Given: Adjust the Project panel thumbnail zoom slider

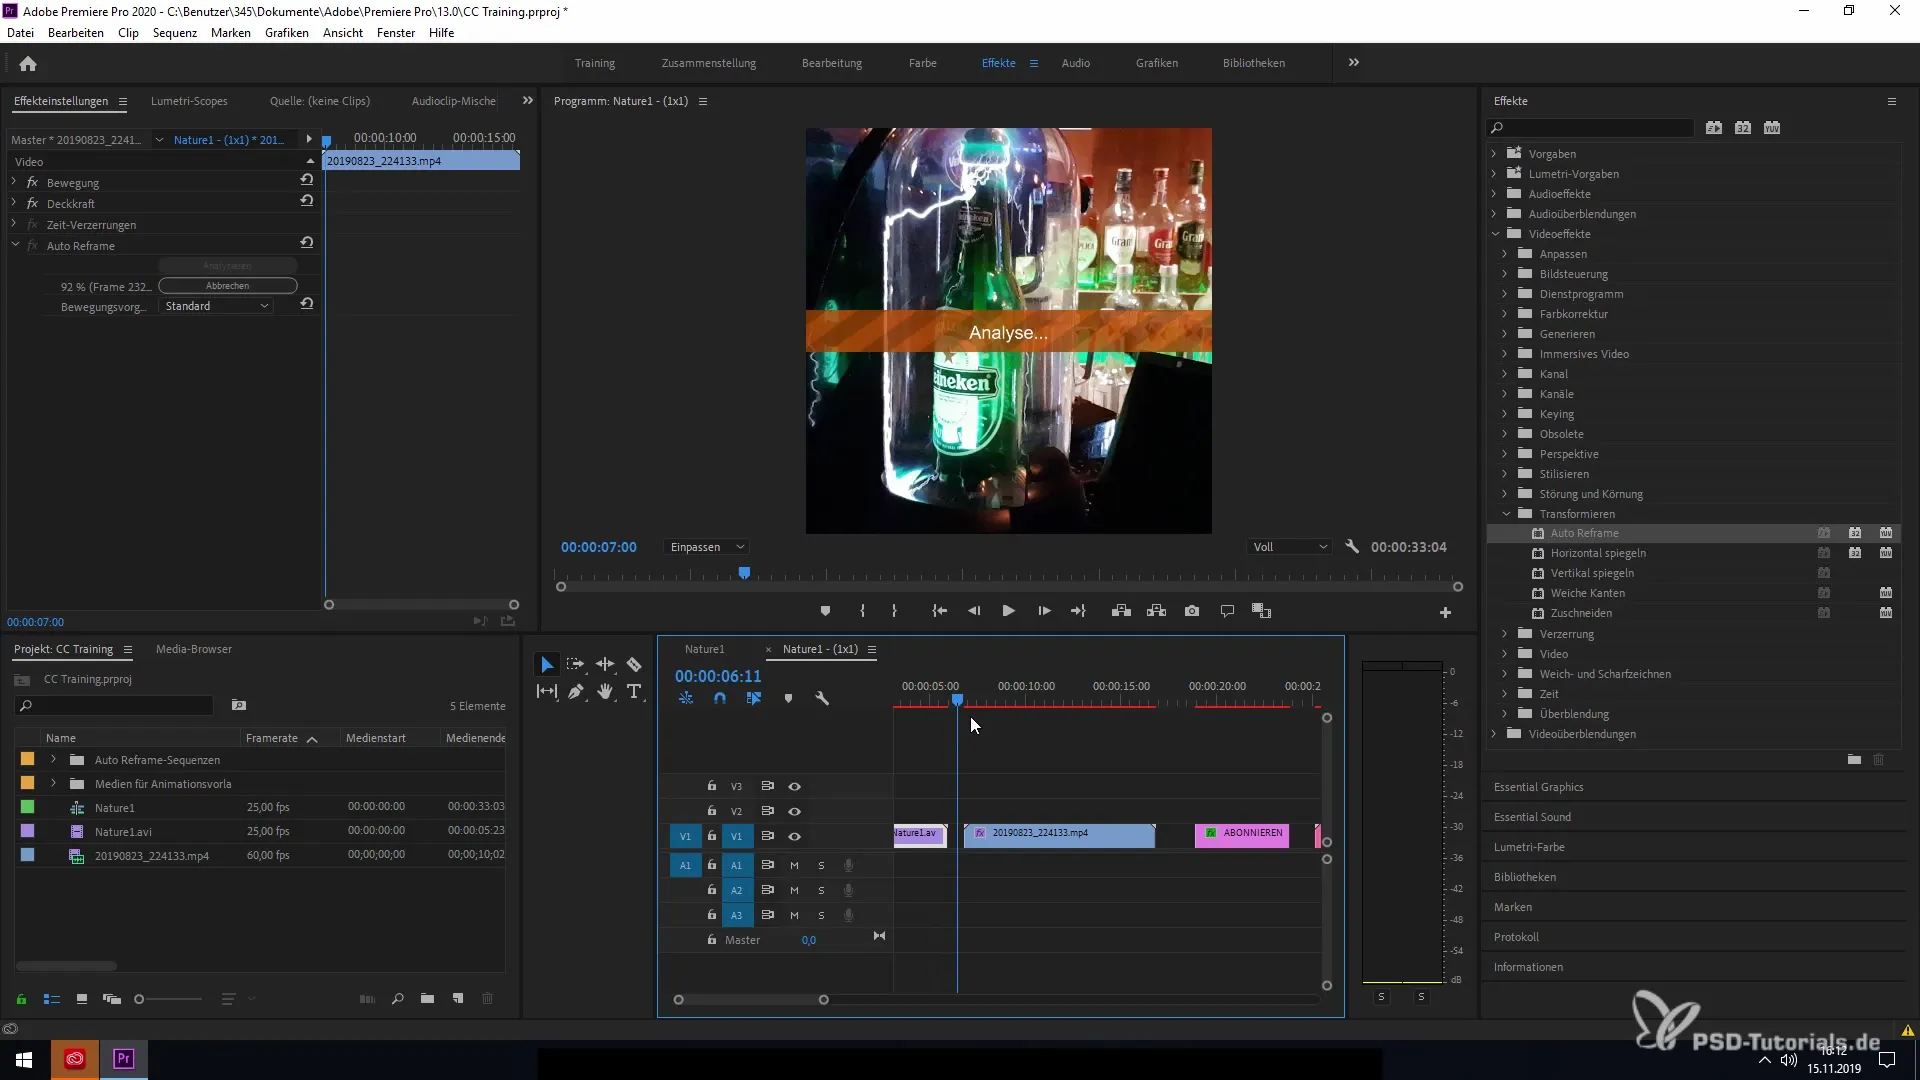Looking at the screenshot, I should [139, 998].
